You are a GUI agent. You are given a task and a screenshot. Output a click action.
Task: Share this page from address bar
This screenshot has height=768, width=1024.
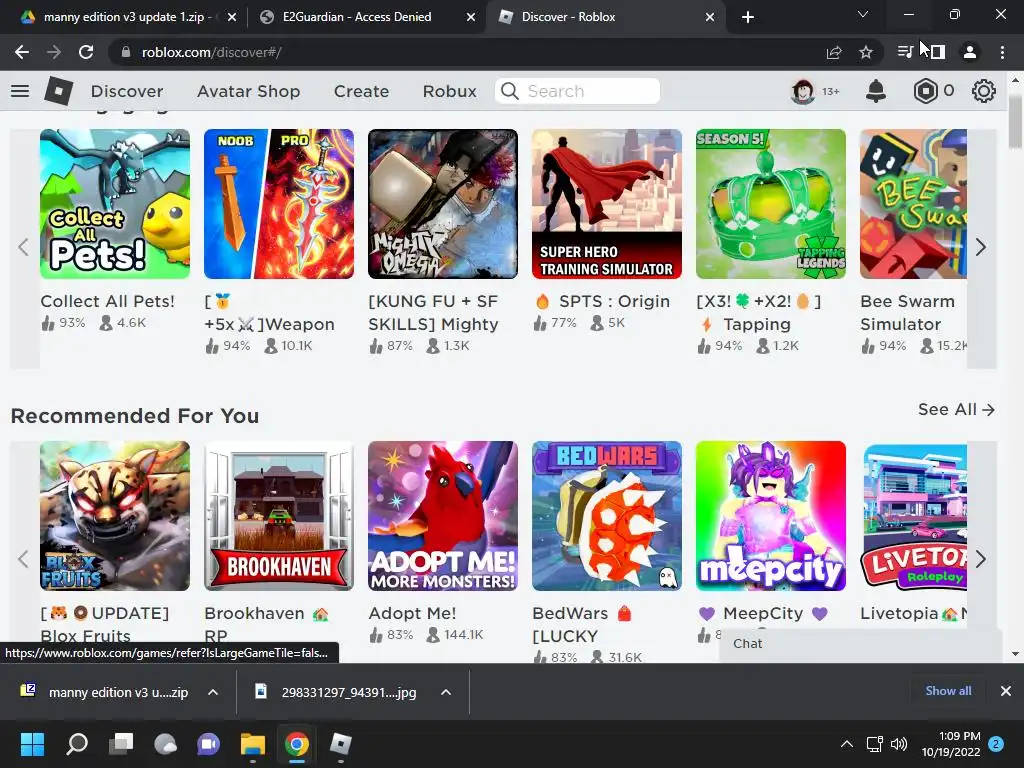(x=834, y=52)
